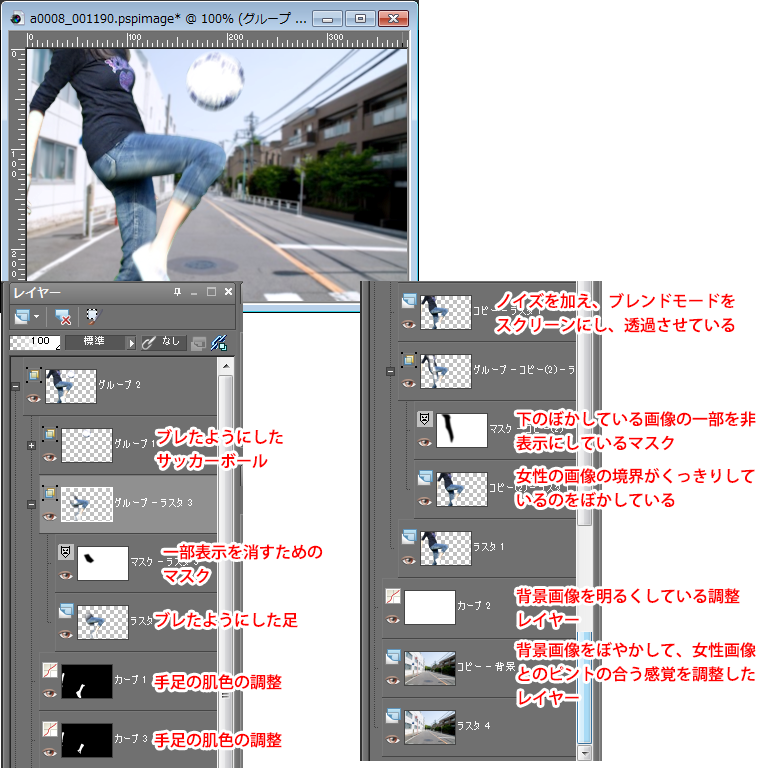Click group icon of グループ - コピー(2)

409,360
